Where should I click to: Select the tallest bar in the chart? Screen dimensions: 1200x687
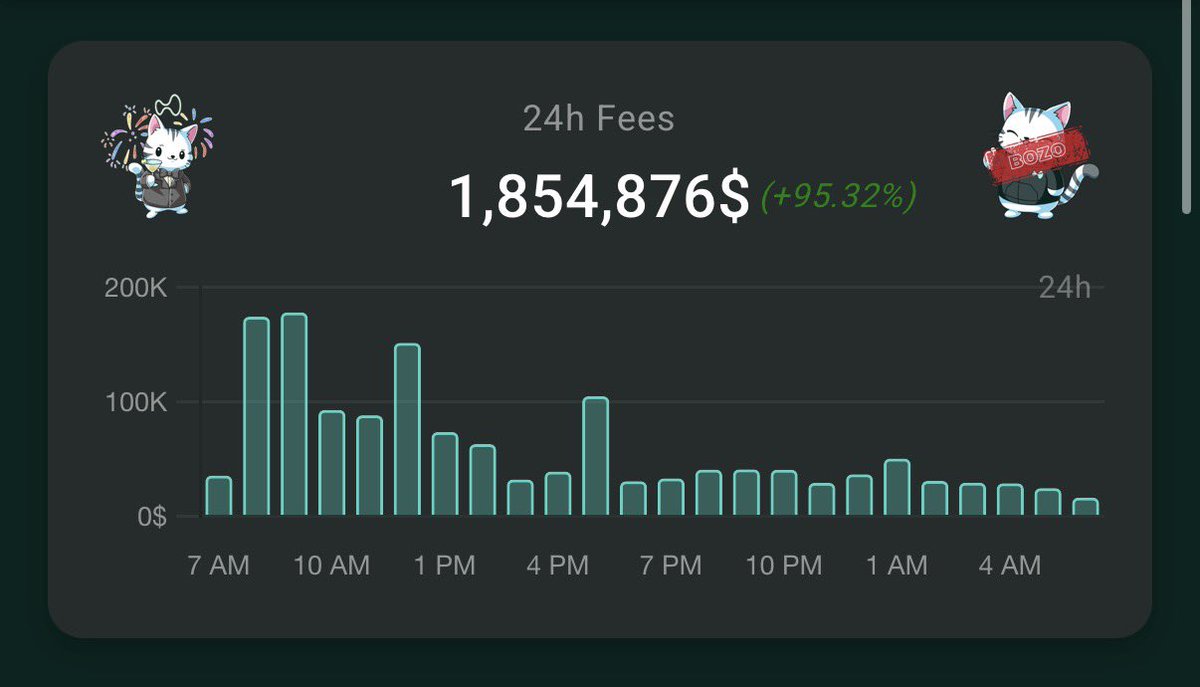294,415
